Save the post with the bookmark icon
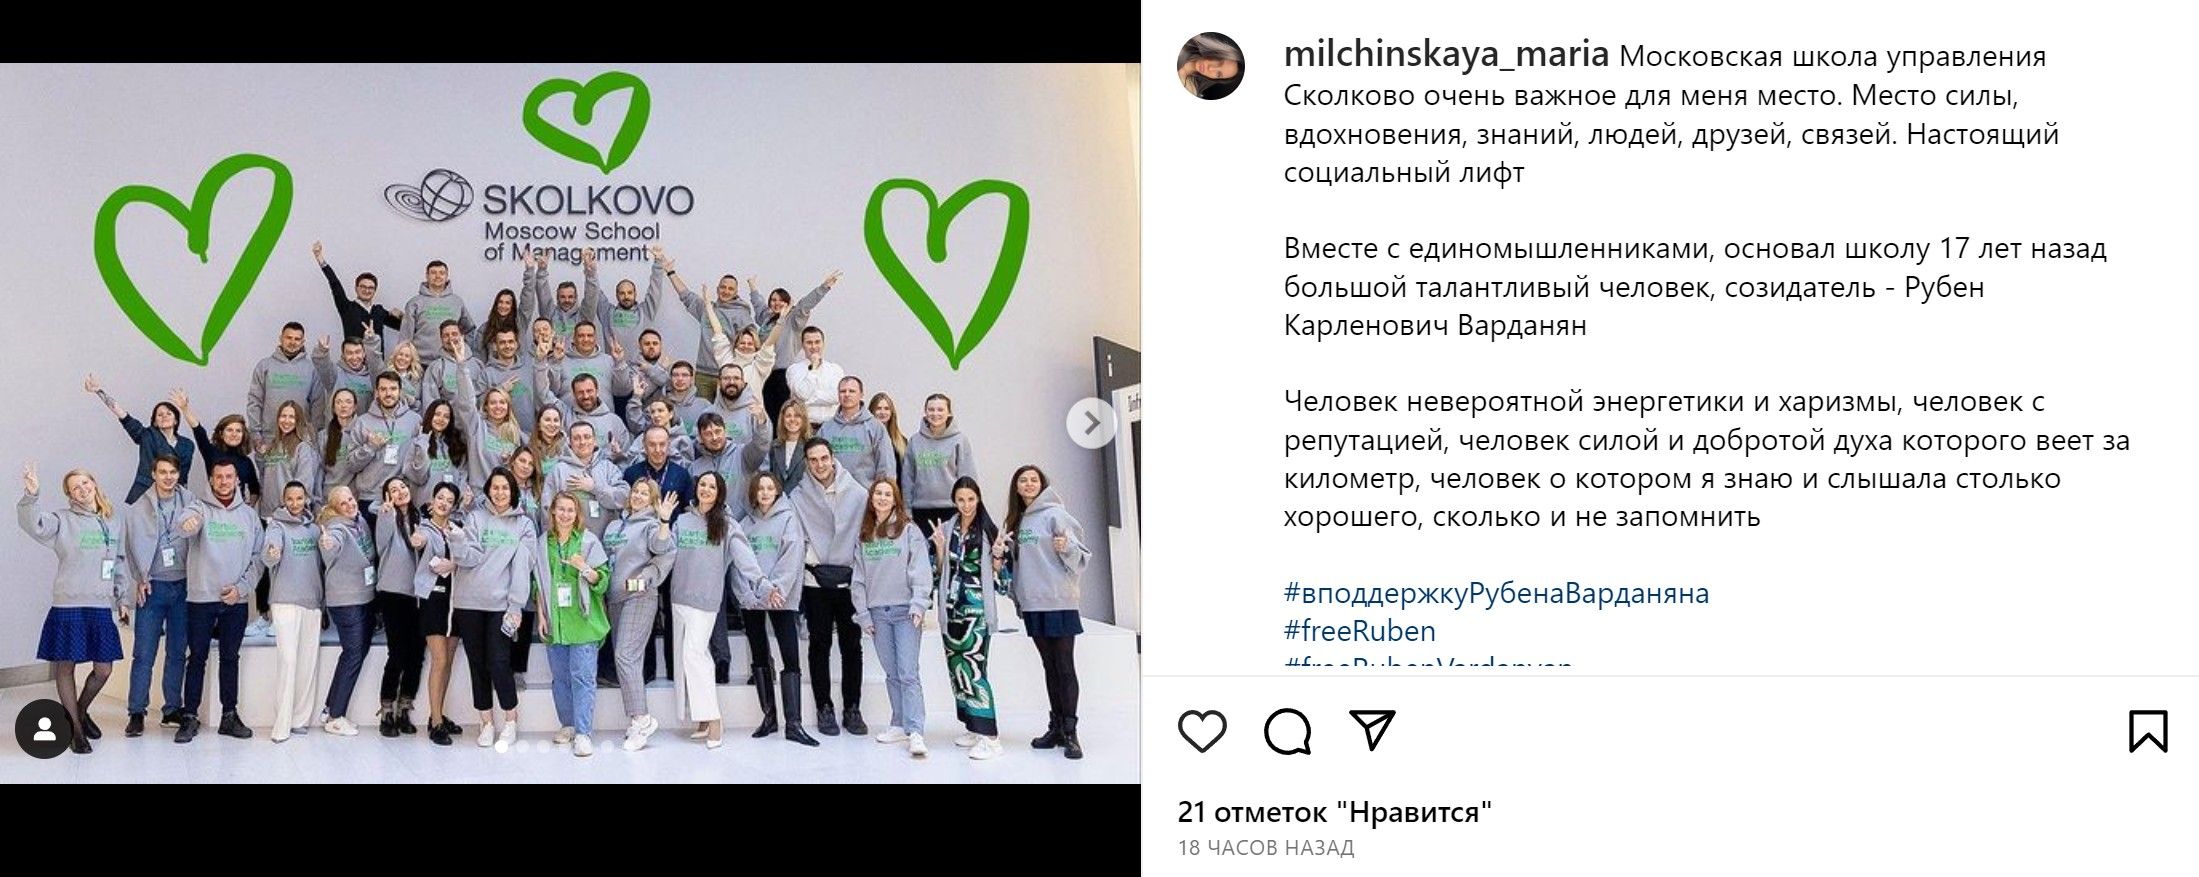2199x877 pixels. (x=2148, y=731)
